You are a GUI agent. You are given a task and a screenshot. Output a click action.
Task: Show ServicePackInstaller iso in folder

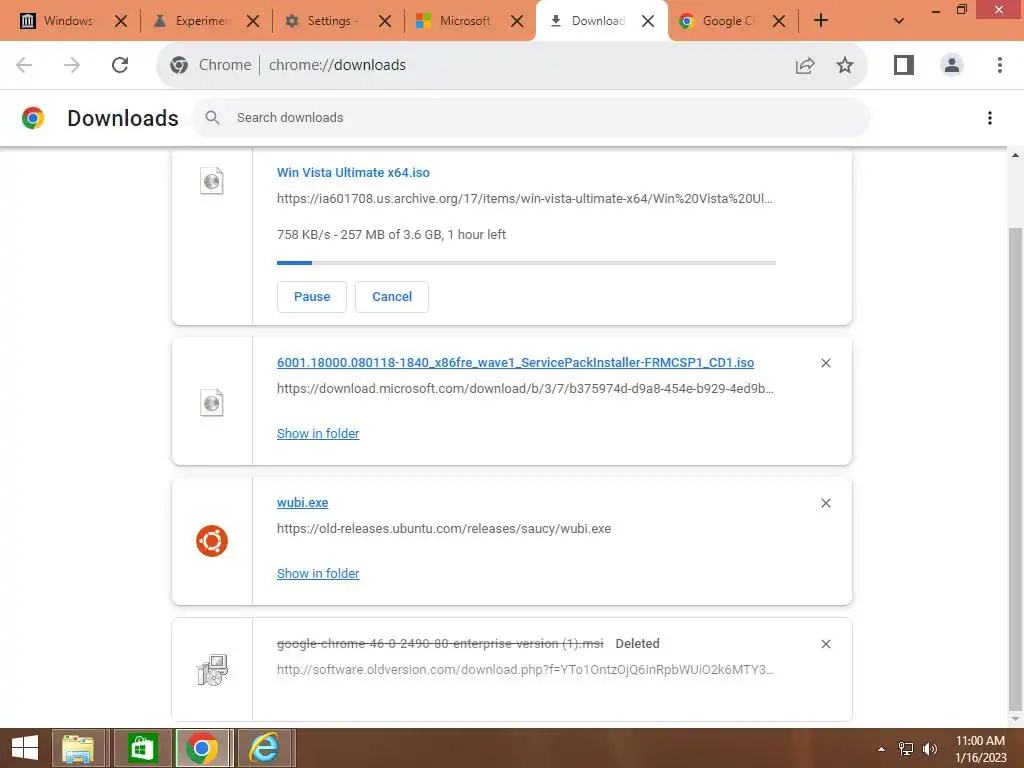[318, 434]
